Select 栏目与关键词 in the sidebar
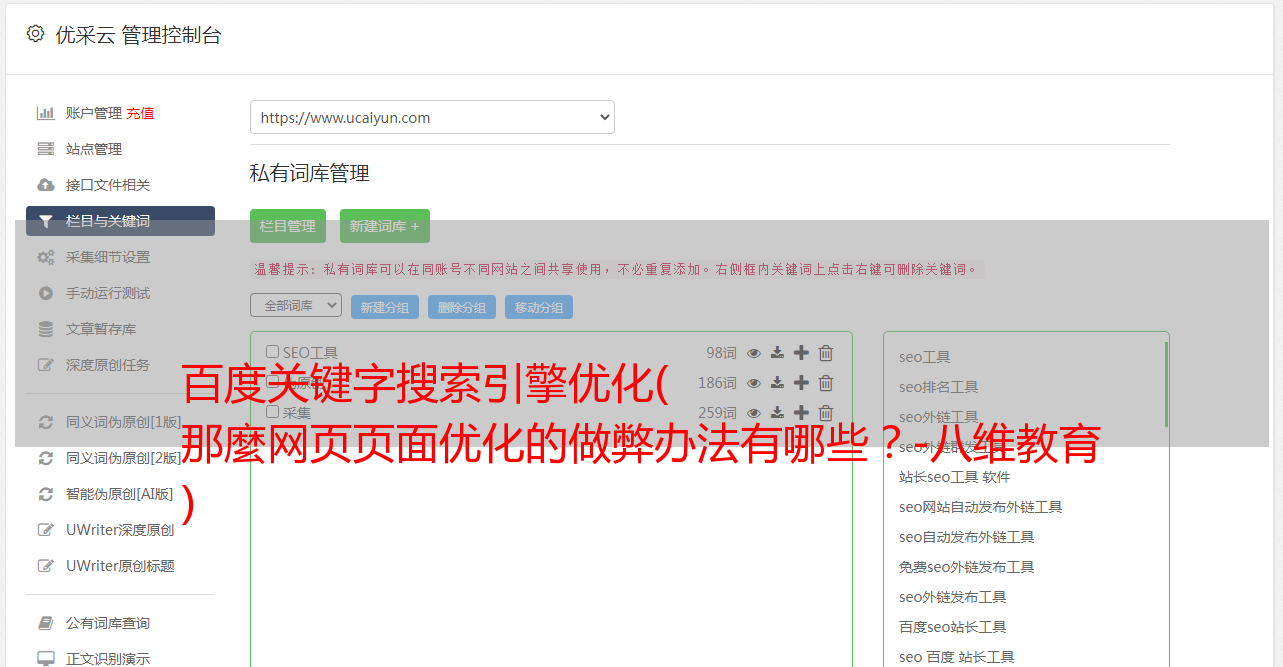Viewport: 1283px width, 667px height. point(120,221)
